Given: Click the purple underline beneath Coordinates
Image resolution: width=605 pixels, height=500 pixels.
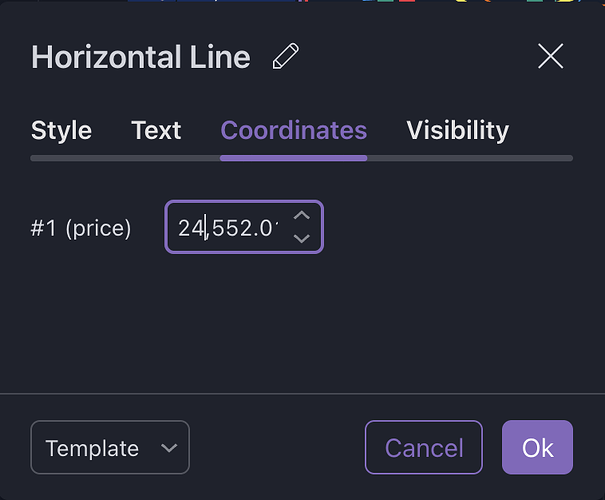Looking at the screenshot, I should (293, 158).
